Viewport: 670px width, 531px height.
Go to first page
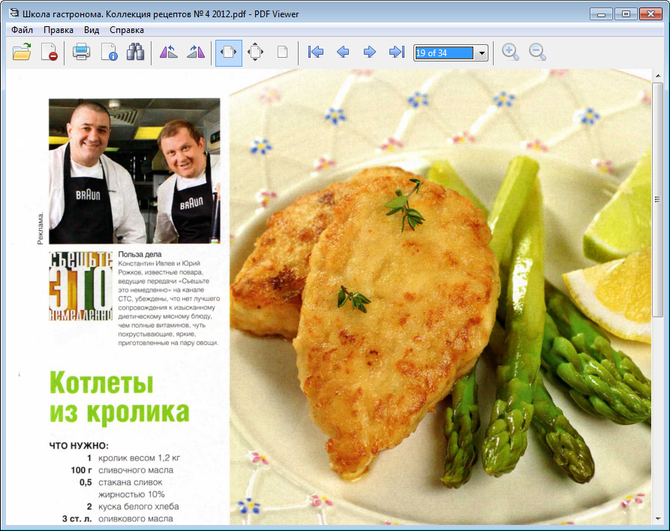pyautogui.click(x=316, y=52)
